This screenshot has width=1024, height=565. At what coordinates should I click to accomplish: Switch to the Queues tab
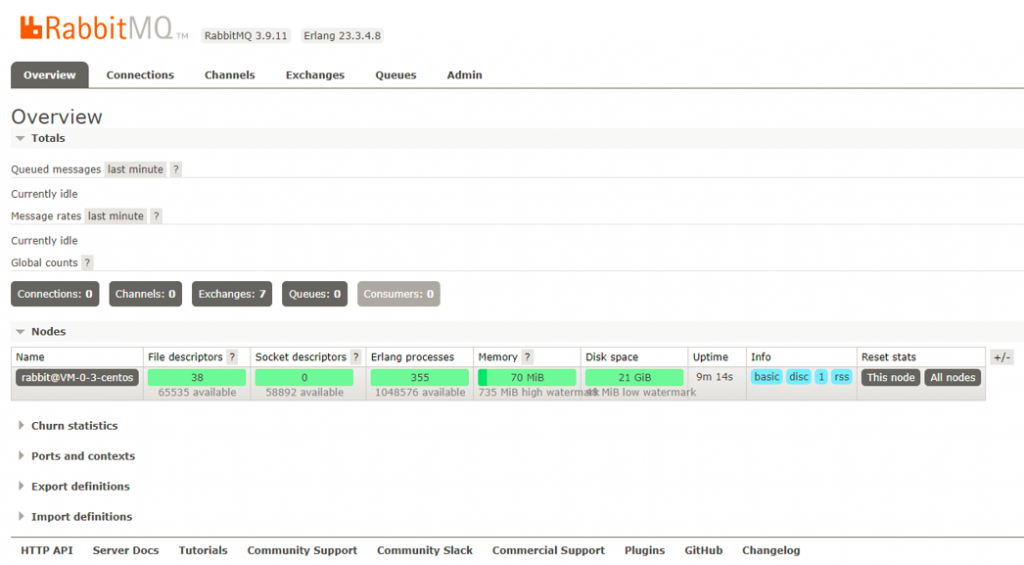click(x=396, y=75)
